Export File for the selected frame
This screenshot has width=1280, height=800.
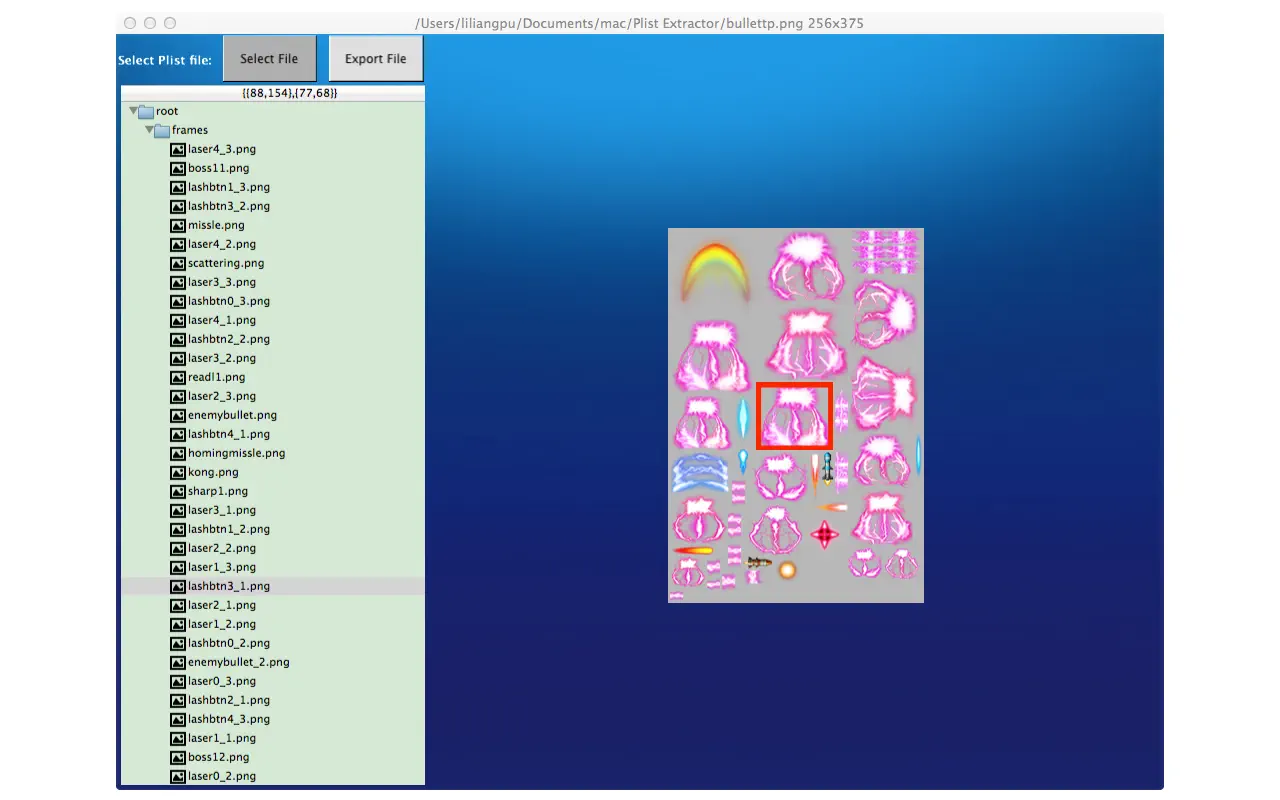point(375,59)
